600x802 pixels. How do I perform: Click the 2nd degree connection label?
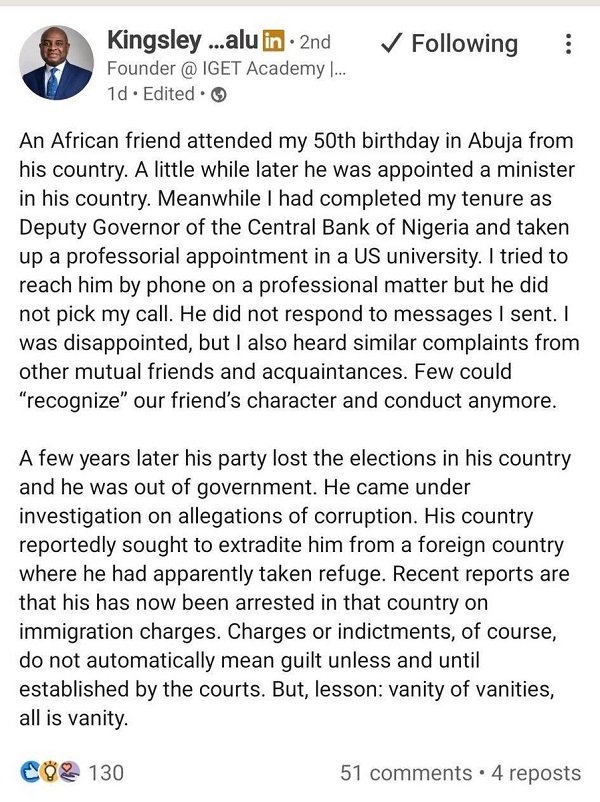pyautogui.click(x=313, y=43)
